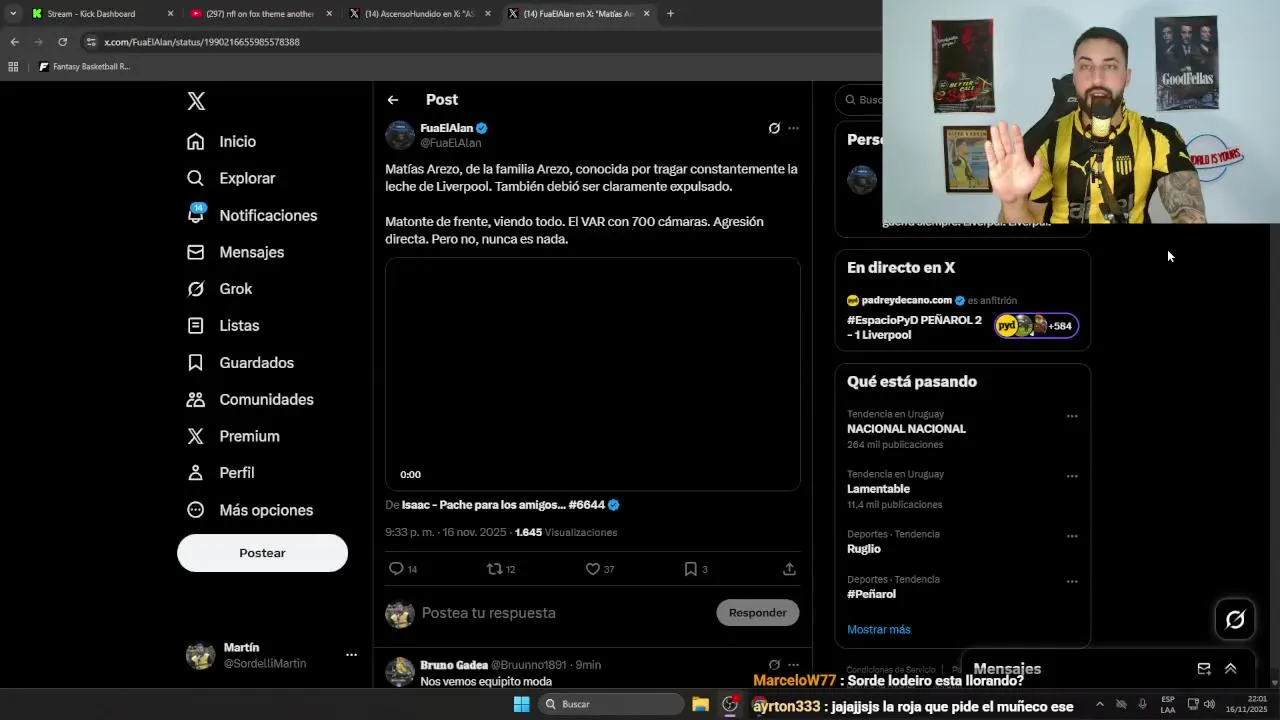The image size is (1280, 720).
Task: Open the #Peñarol trend
Action: [871, 594]
